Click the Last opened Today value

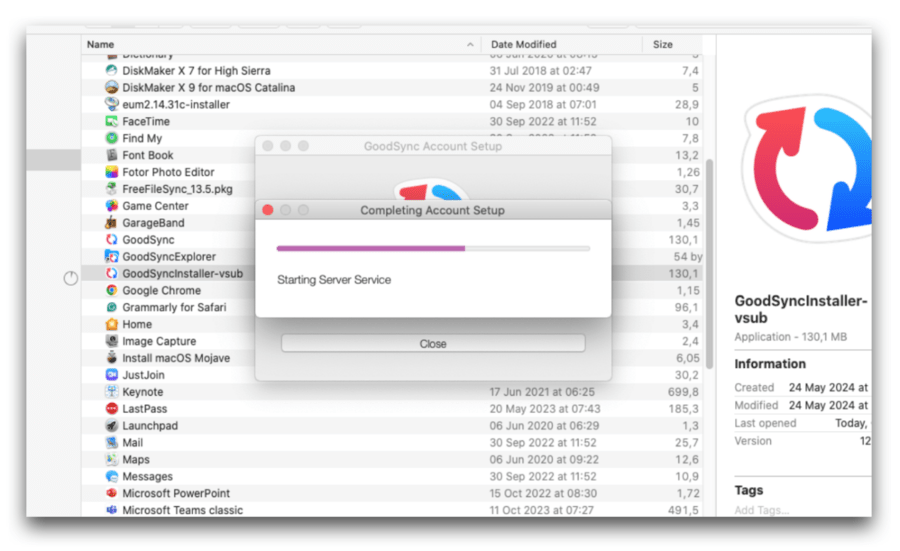click(x=852, y=423)
